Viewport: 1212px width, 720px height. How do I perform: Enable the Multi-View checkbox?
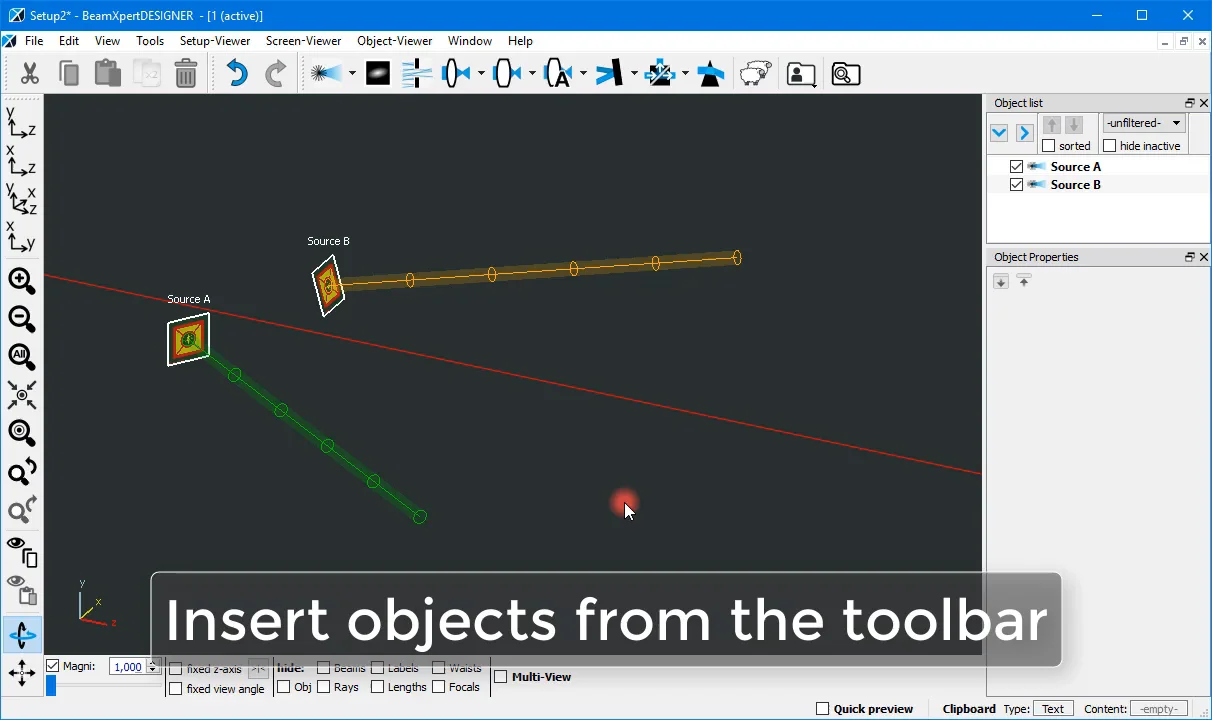tap(501, 677)
